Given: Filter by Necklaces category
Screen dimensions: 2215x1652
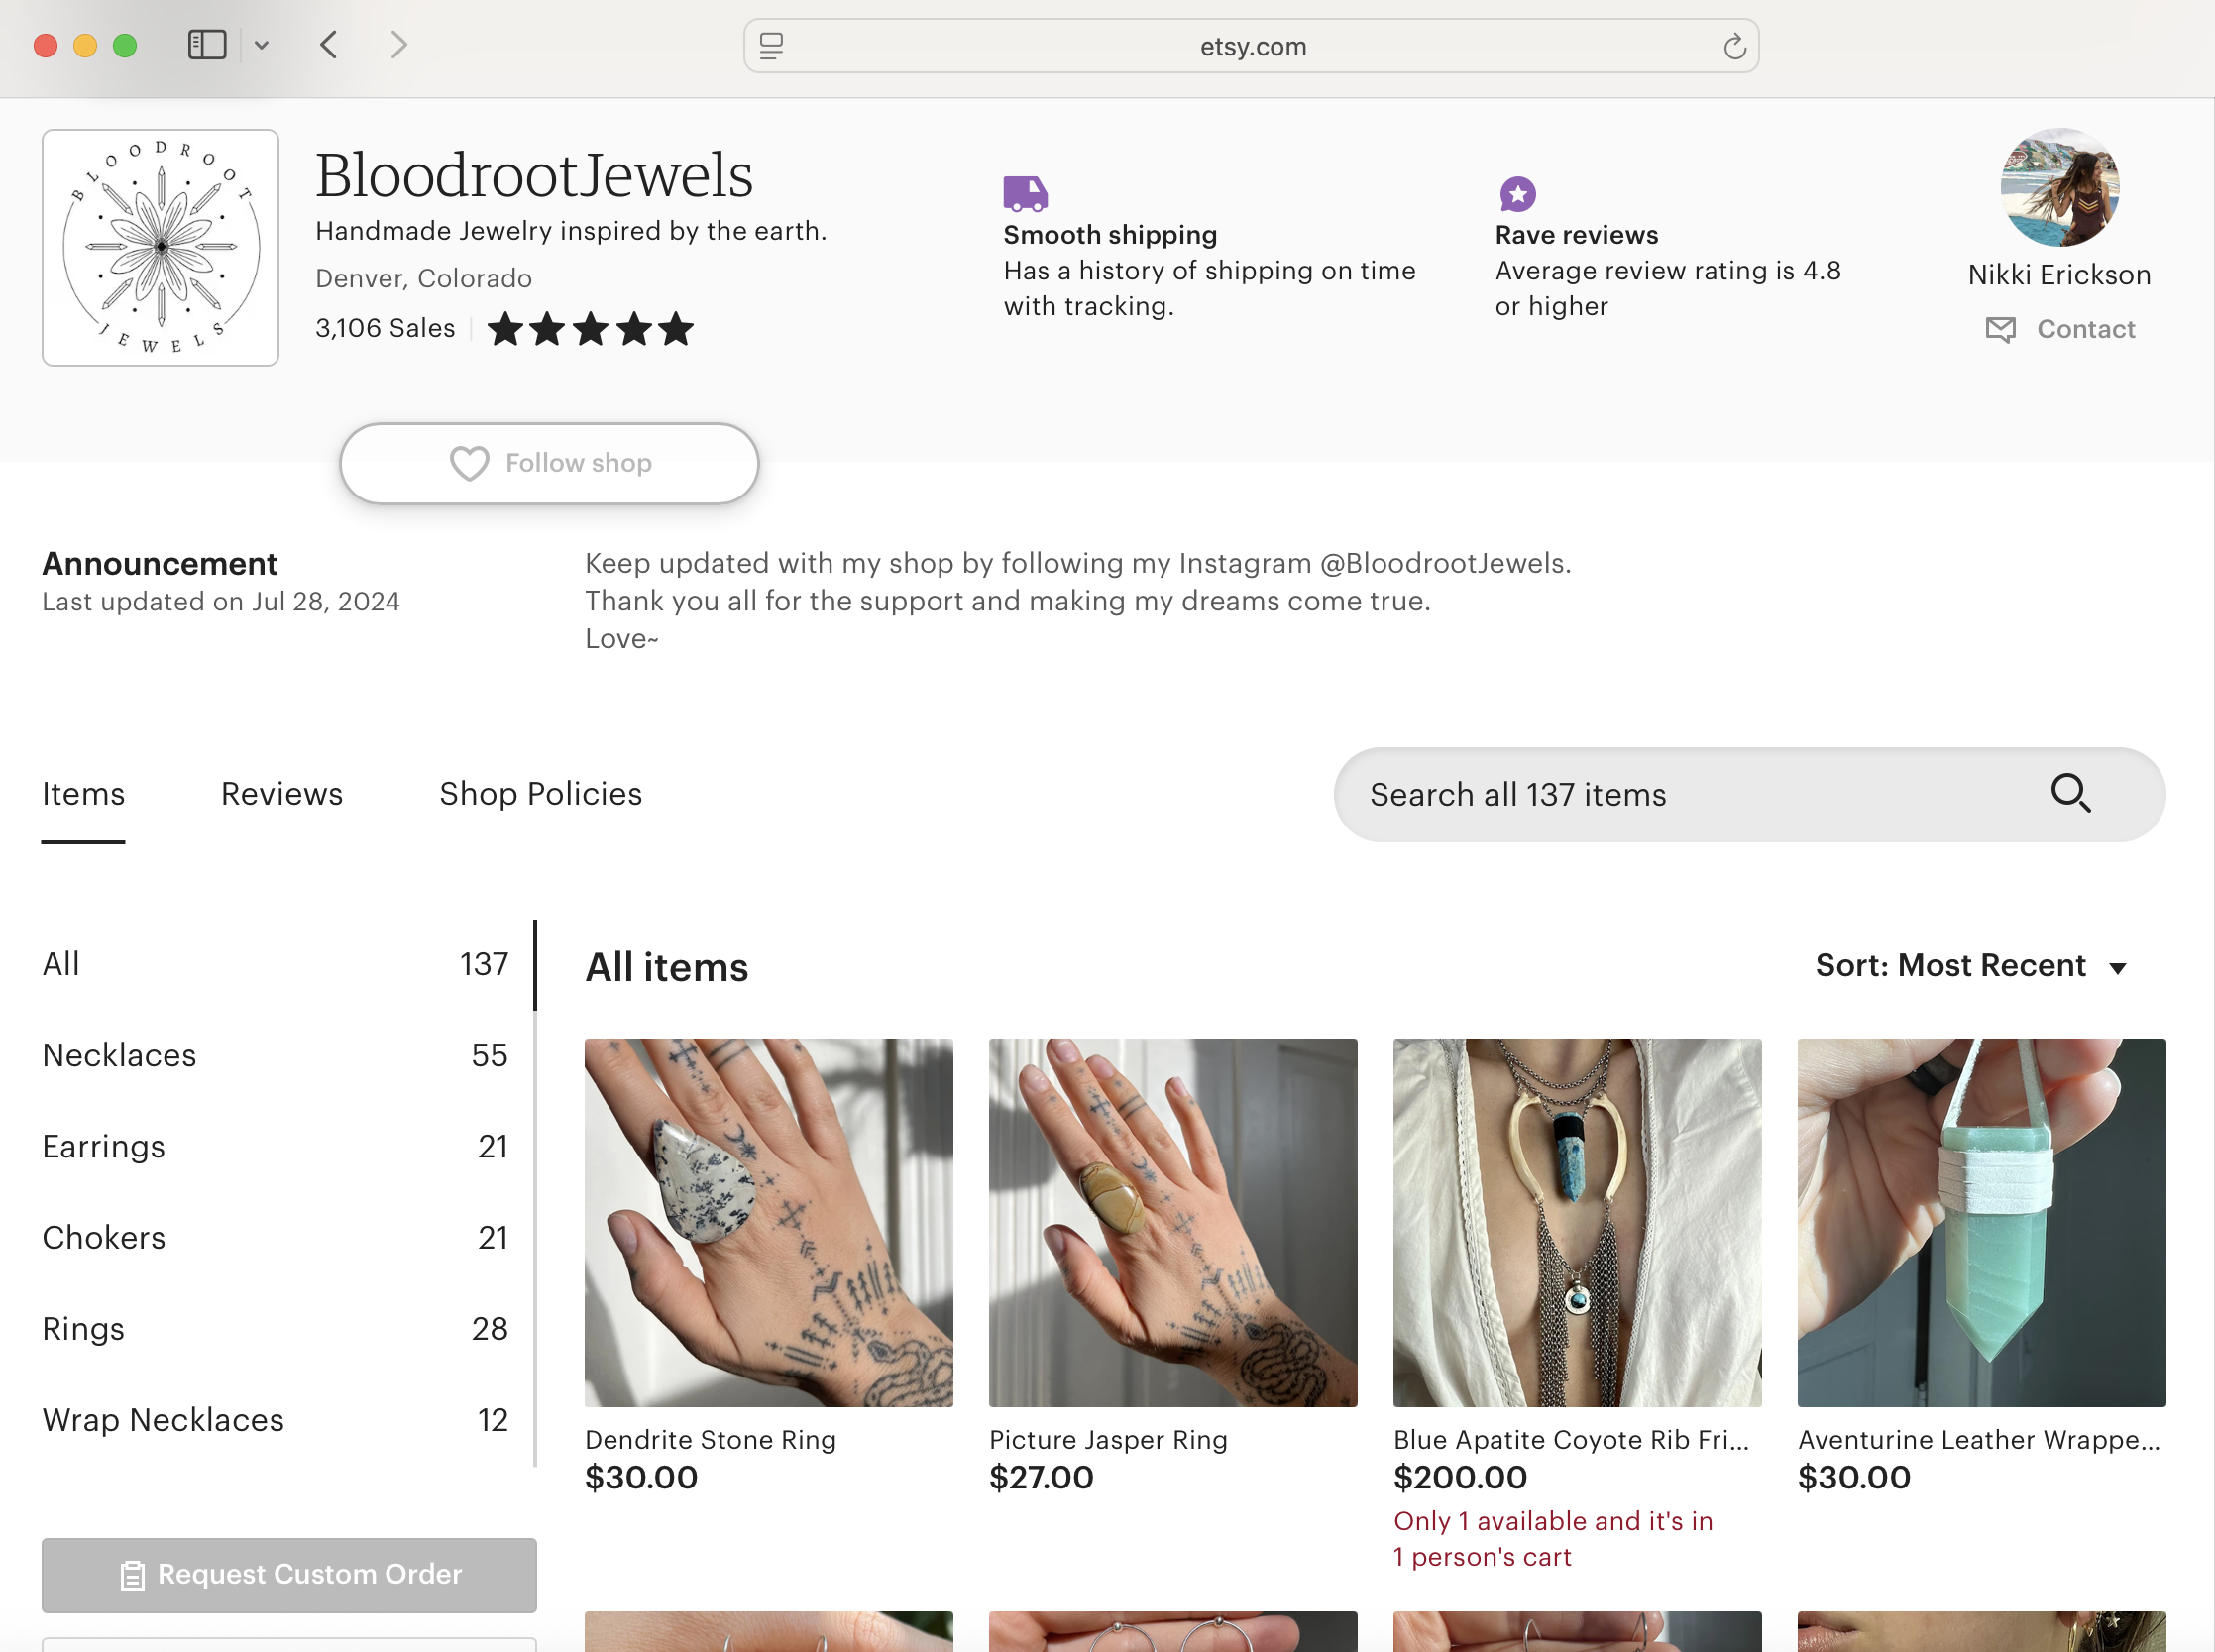Looking at the screenshot, I should pos(119,1055).
